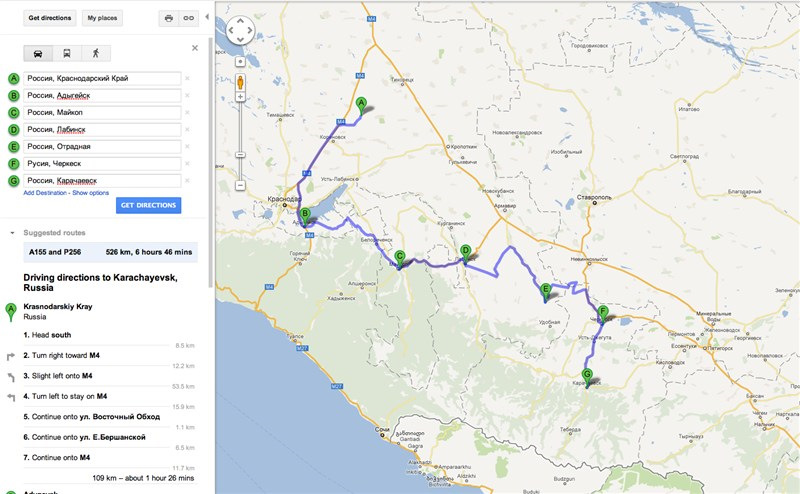The width and height of the screenshot is (800, 494).
Task: Pan map up with top arrow
Action: pos(240,21)
